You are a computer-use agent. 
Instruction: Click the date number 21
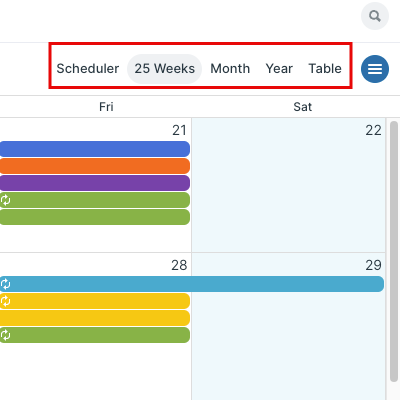[179, 130]
